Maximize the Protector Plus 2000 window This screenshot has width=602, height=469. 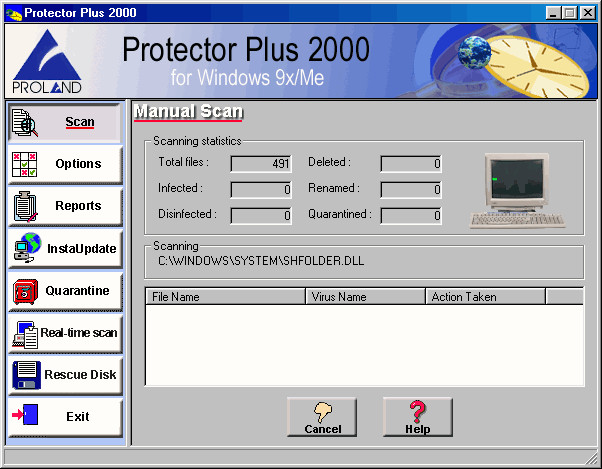click(569, 13)
